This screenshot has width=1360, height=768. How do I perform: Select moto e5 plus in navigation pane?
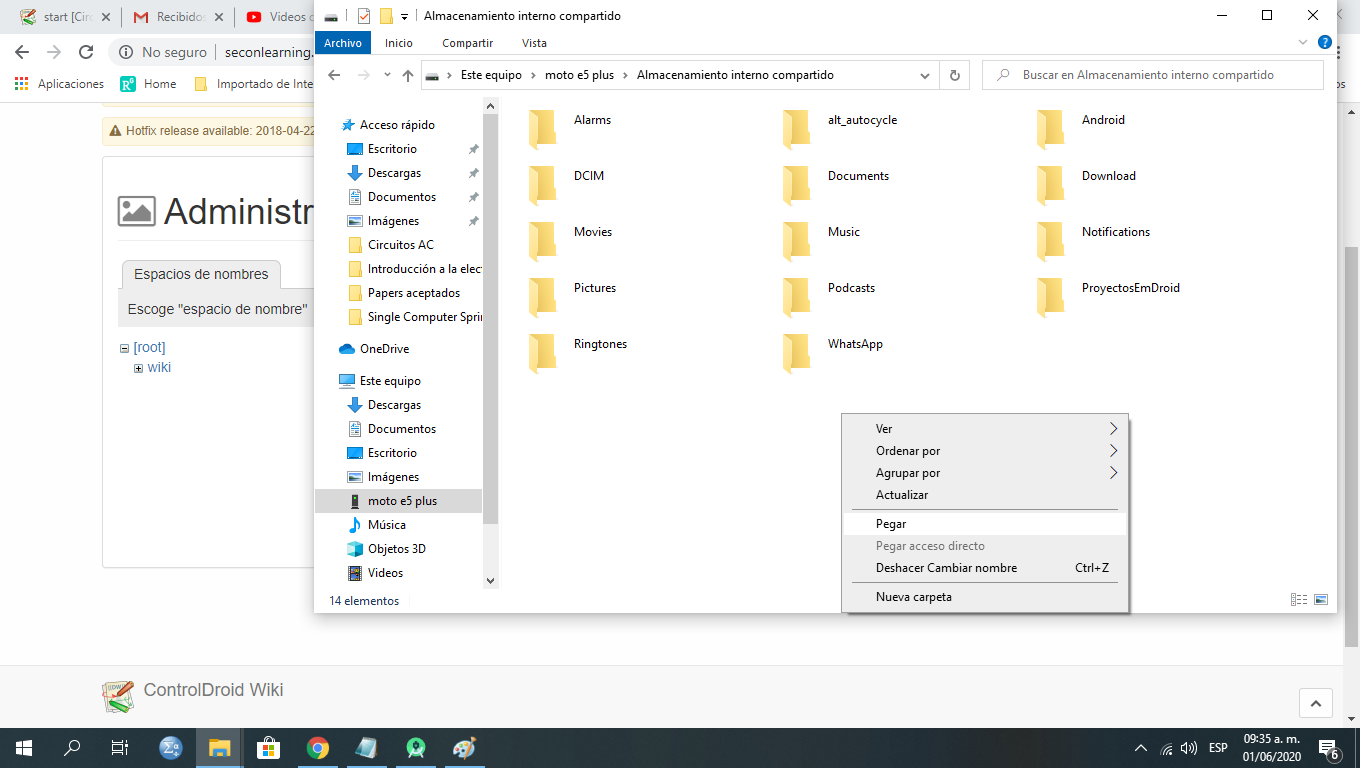coord(402,501)
